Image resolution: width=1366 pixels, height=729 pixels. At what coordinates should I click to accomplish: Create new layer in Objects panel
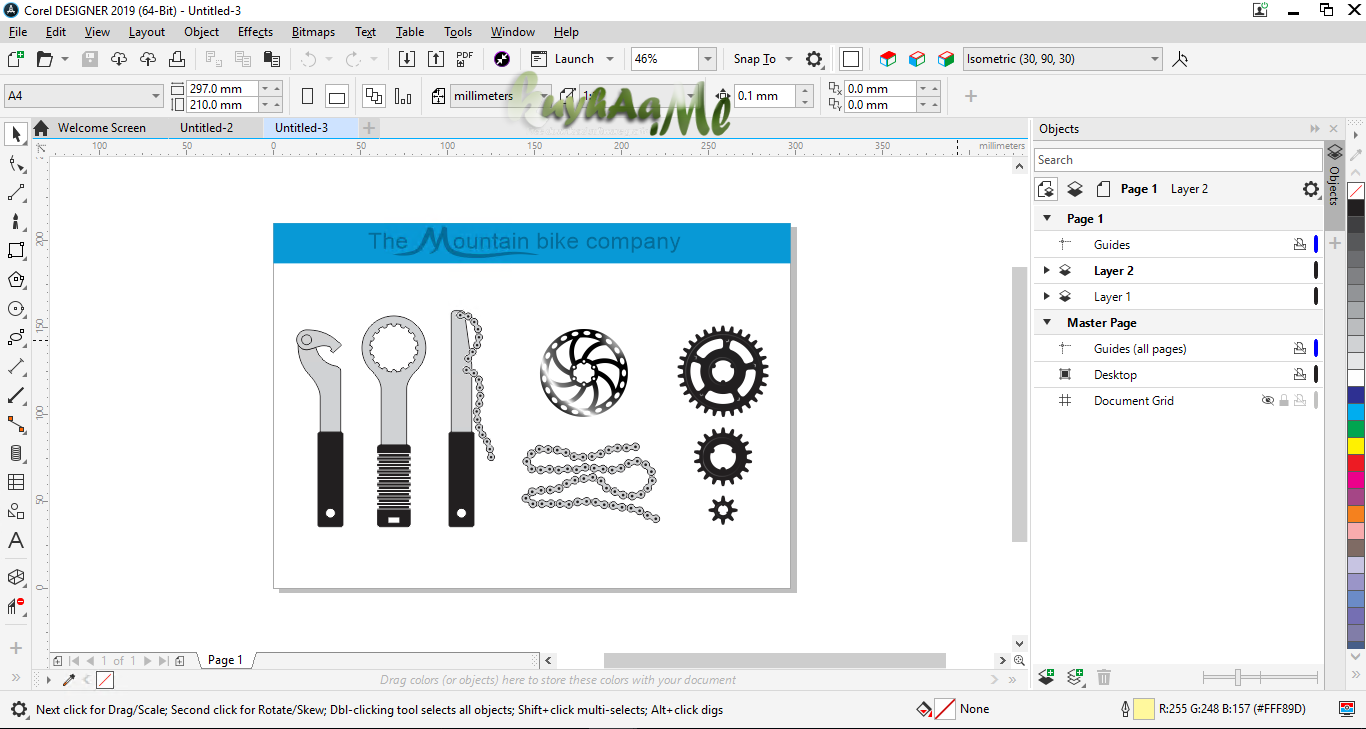click(x=1046, y=677)
